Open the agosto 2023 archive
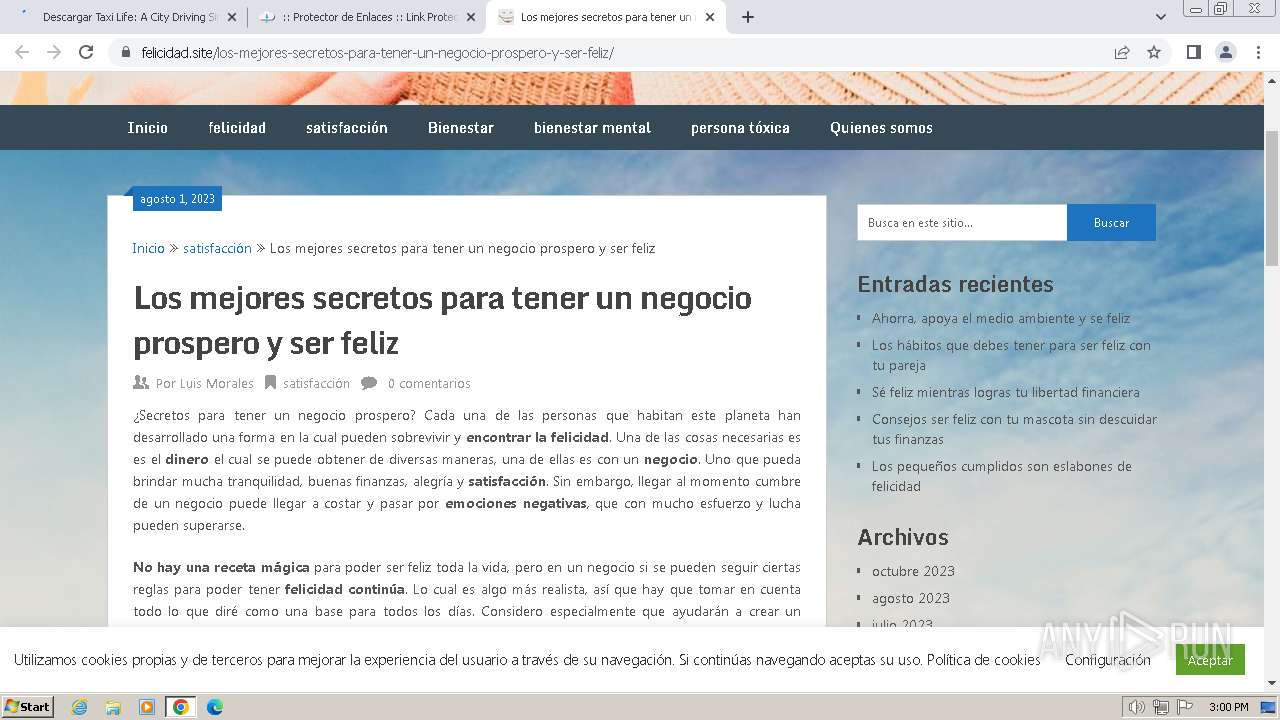Screen dimensions: 1280x720 point(911,598)
